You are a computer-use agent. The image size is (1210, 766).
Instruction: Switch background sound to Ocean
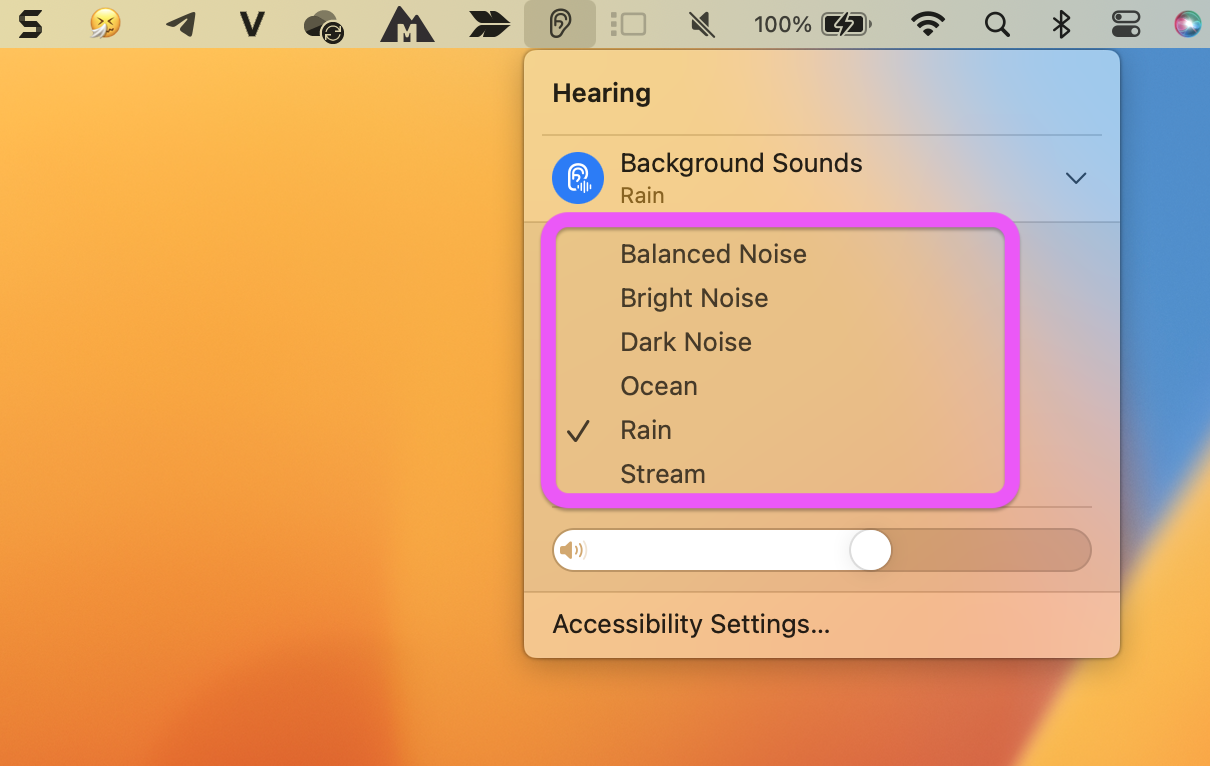(659, 386)
